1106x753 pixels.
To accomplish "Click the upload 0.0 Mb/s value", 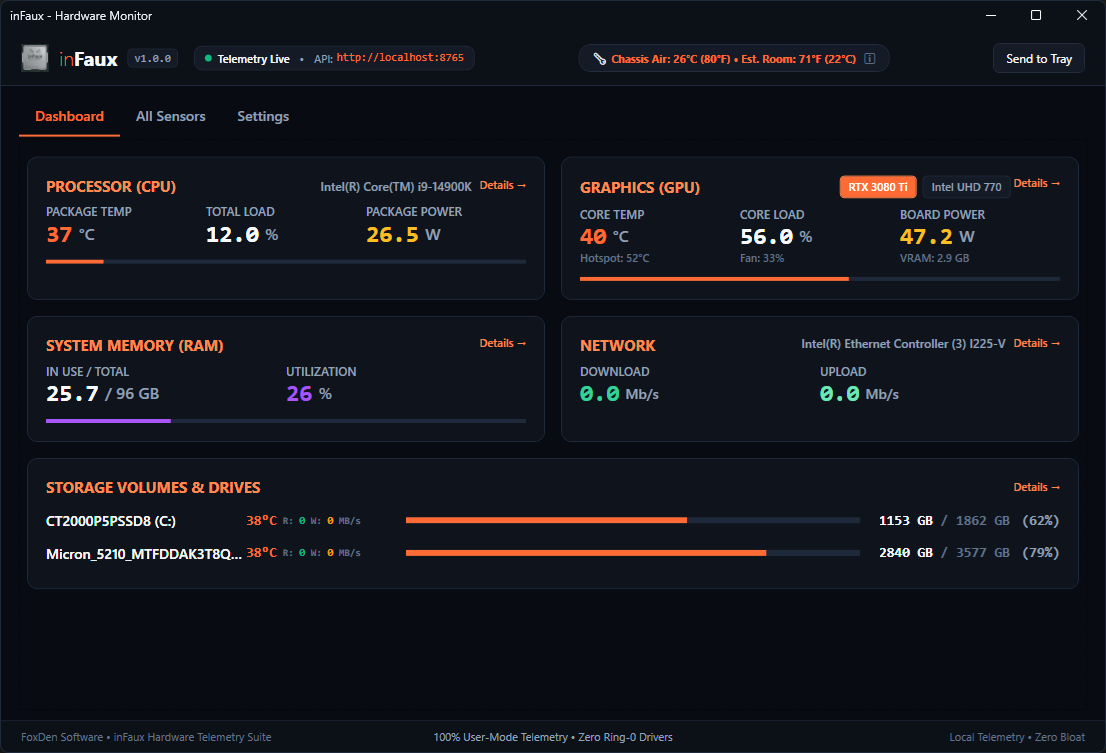I will tap(859, 394).
